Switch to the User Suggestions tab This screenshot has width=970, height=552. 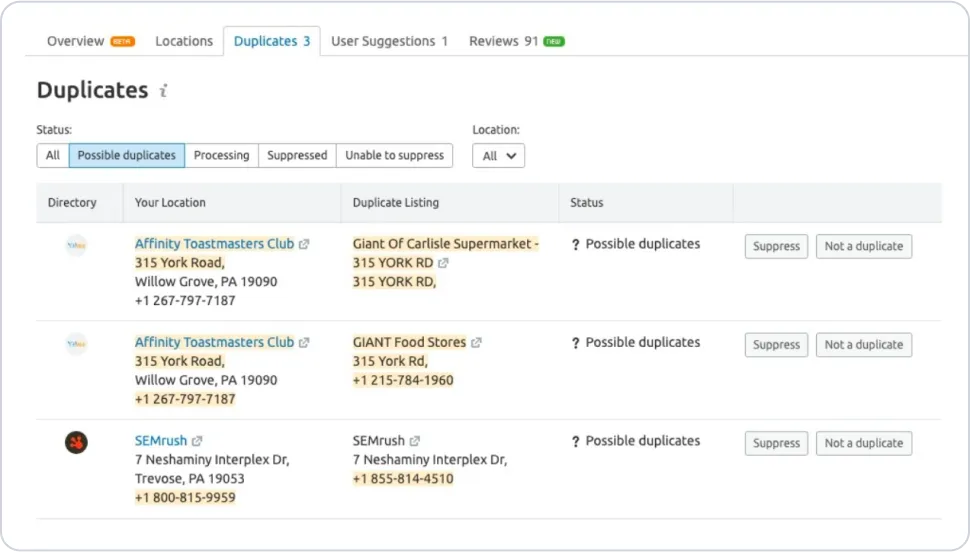coord(389,41)
